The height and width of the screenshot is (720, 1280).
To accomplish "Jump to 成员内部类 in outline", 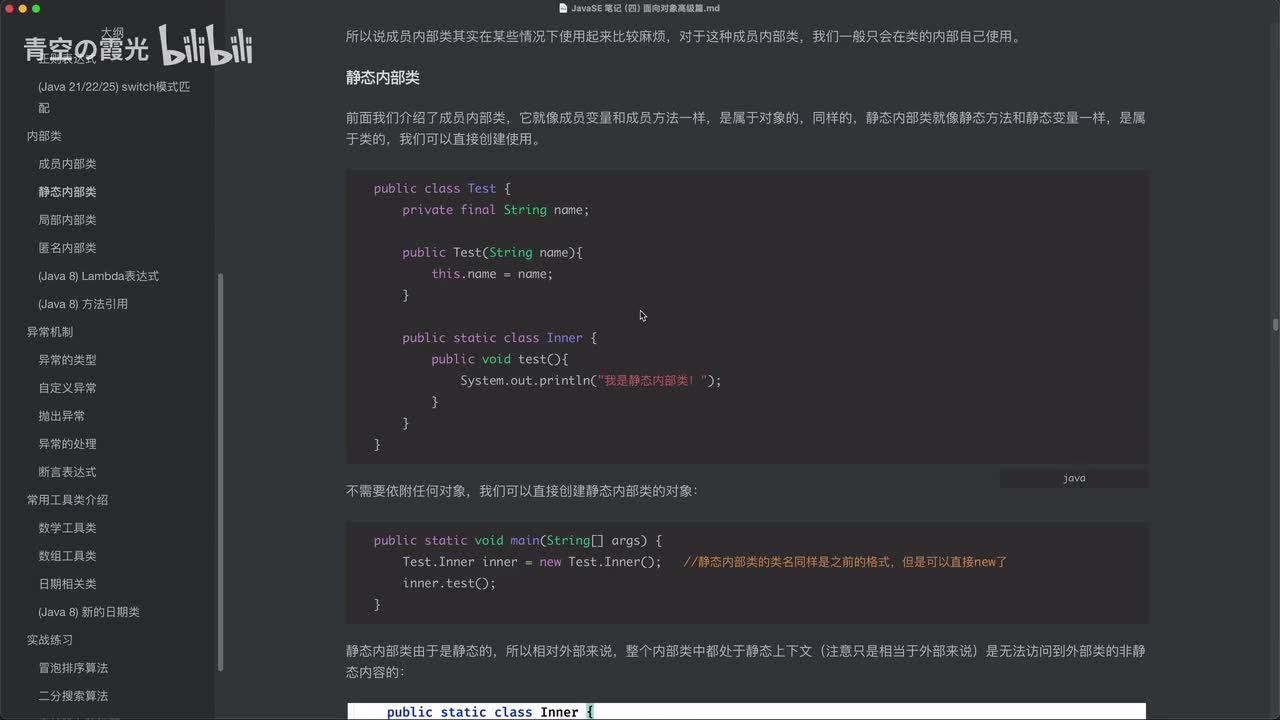I will click(67, 164).
